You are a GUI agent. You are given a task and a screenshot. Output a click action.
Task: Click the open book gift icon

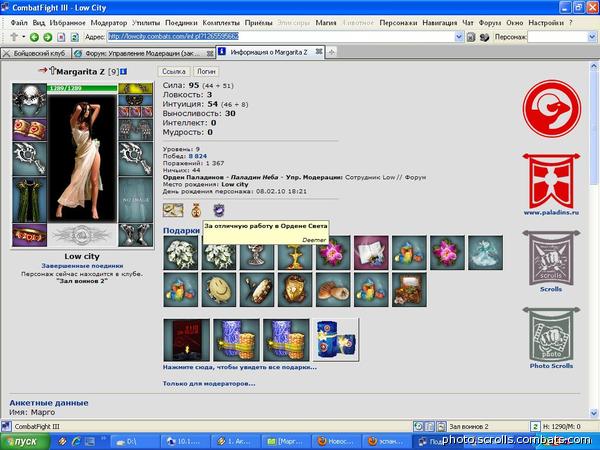click(371, 253)
